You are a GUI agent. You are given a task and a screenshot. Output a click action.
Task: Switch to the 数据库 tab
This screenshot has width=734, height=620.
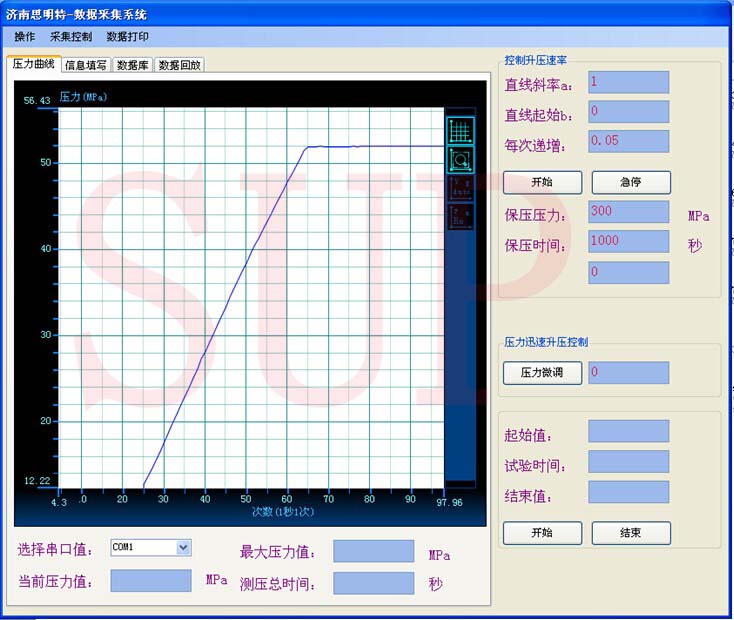click(133, 65)
